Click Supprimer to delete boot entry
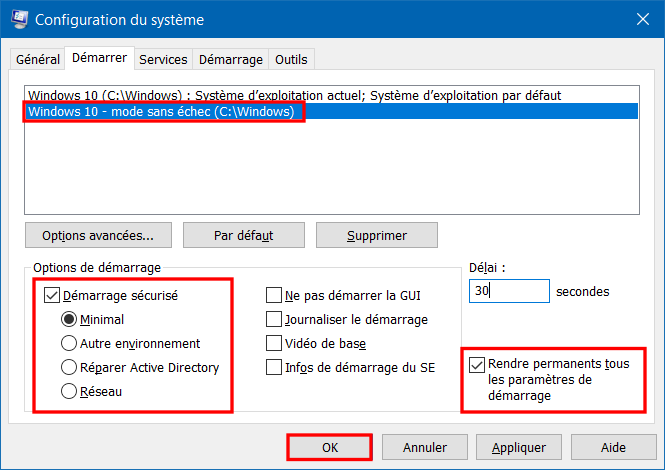The width and height of the screenshot is (665, 470). click(x=377, y=235)
